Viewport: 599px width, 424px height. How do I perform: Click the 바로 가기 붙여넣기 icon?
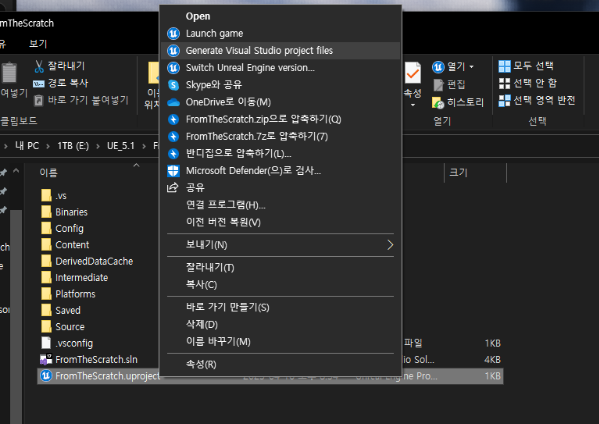click(39, 100)
